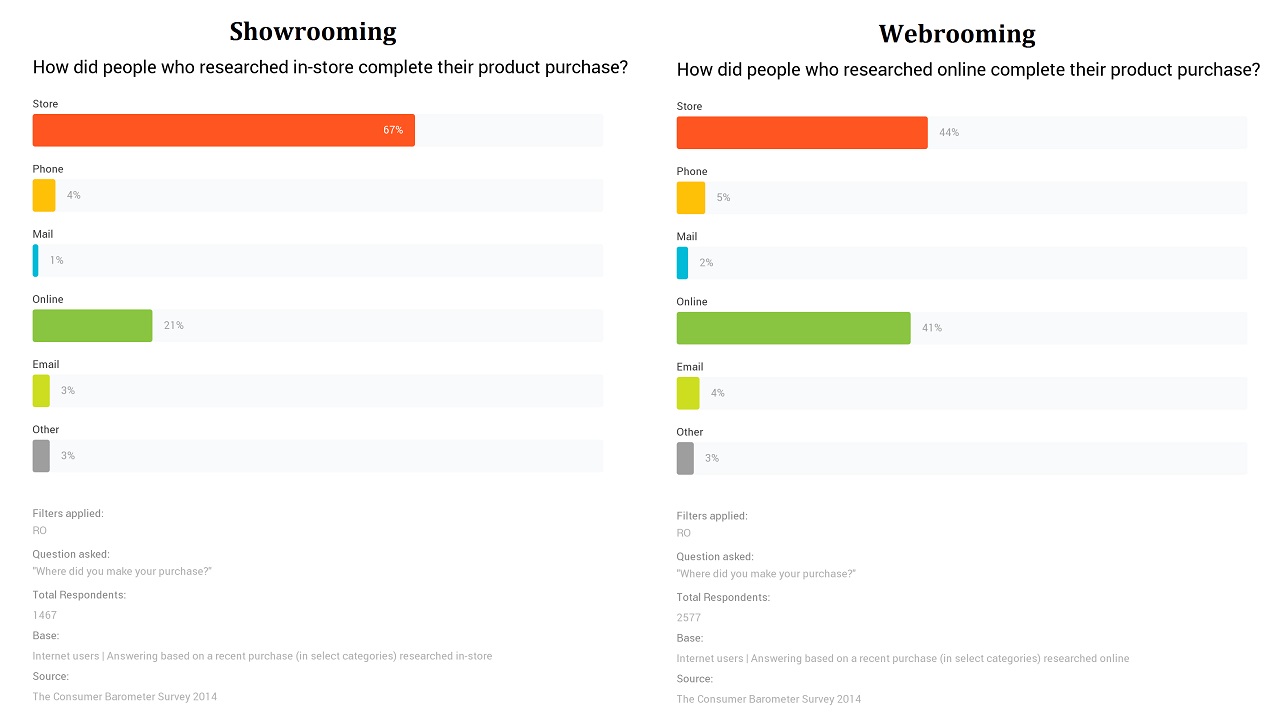This screenshot has height=719, width=1280.
Task: Click the green Online bar in Showrooming chart
Action: [x=92, y=325]
